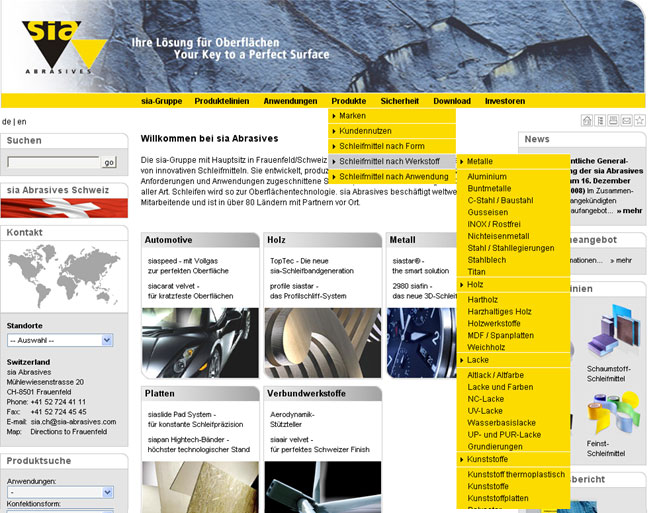Choose Titan entry
Image resolution: width=650 pixels, height=513 pixels.
476,272
